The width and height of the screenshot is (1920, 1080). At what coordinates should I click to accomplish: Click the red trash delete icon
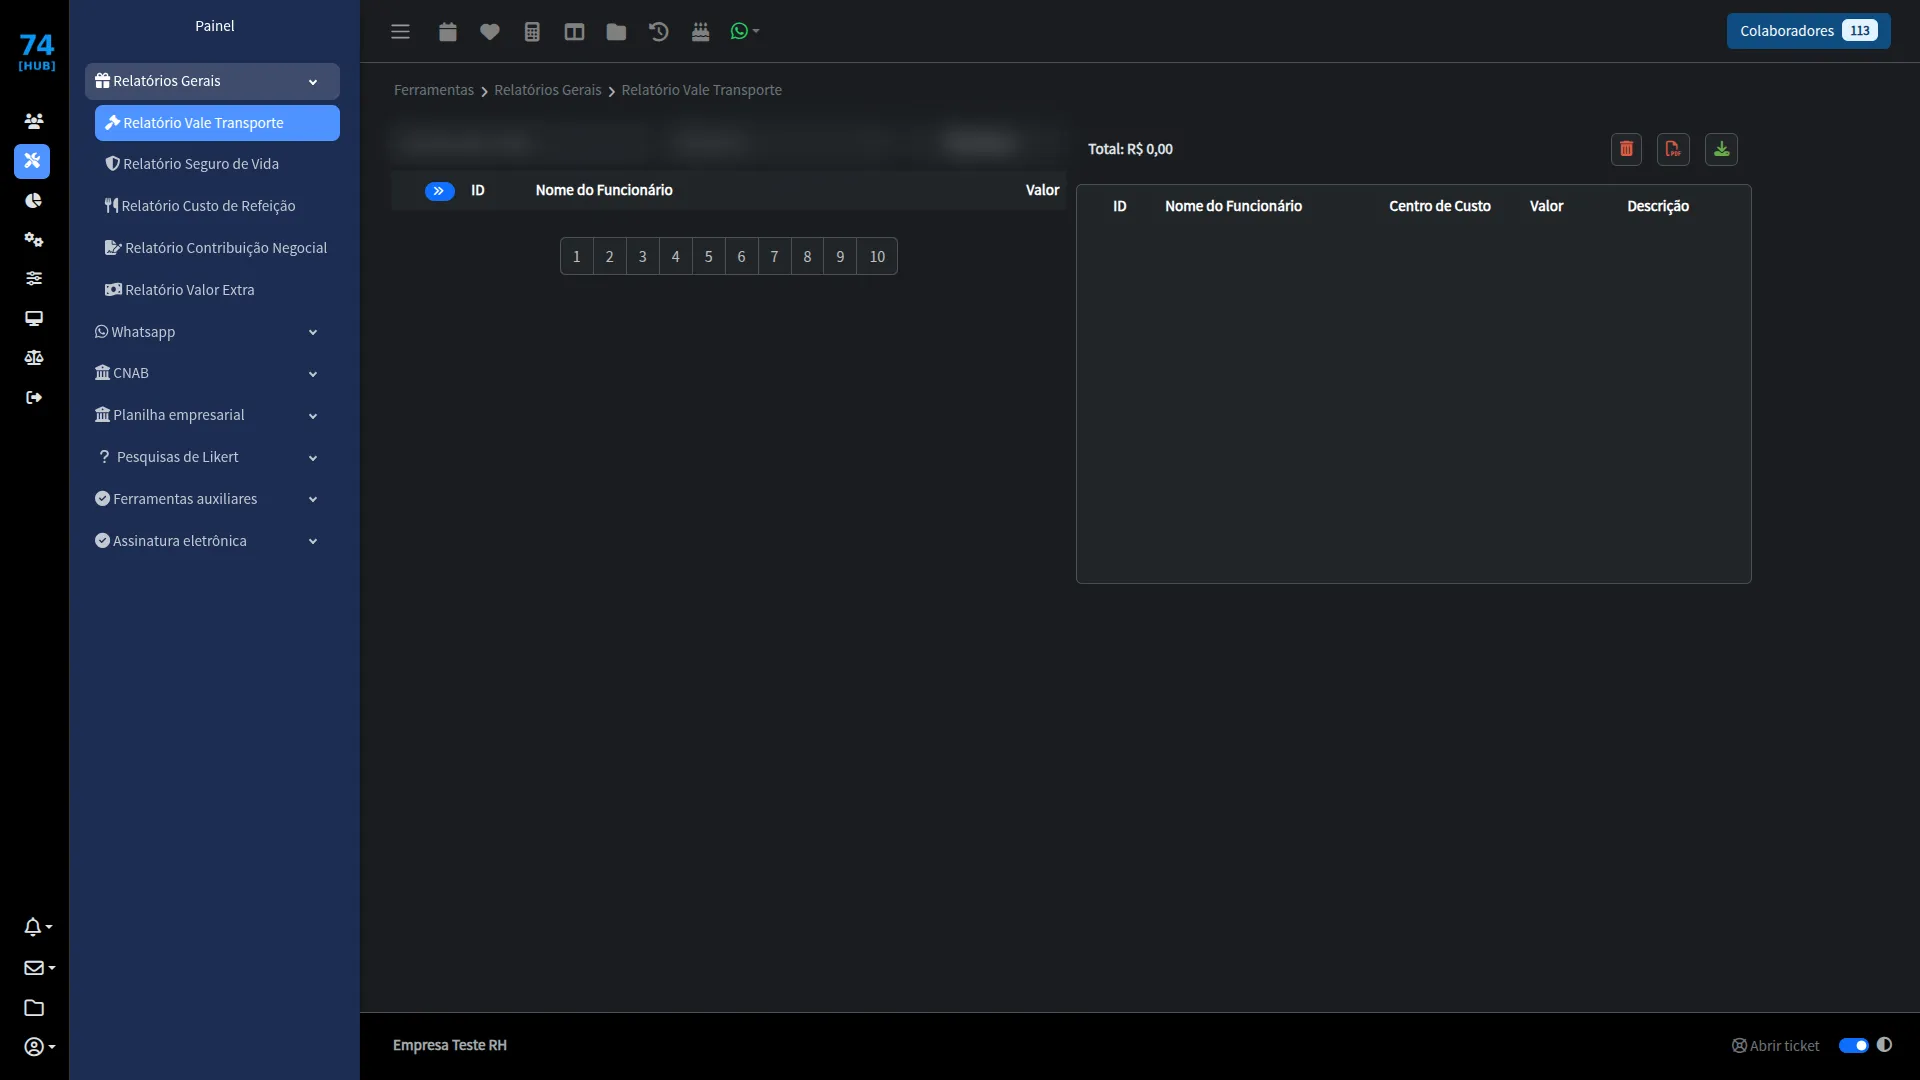(1626, 149)
